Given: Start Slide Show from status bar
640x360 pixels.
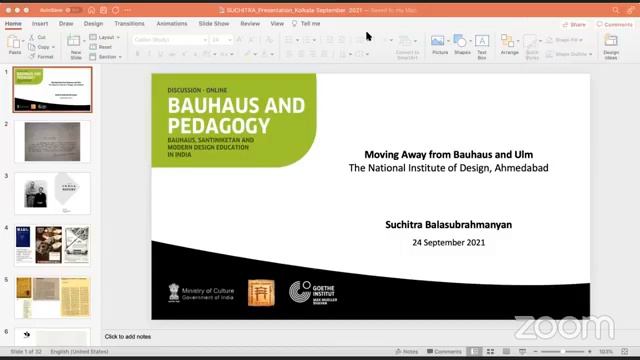Looking at the screenshot, I should pyautogui.click(x=522, y=351).
